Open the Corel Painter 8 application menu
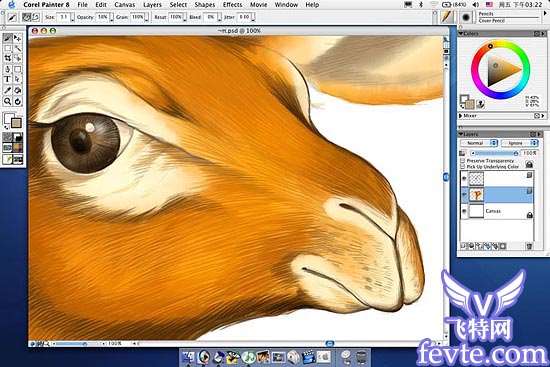The image size is (550, 367). tap(46, 5)
